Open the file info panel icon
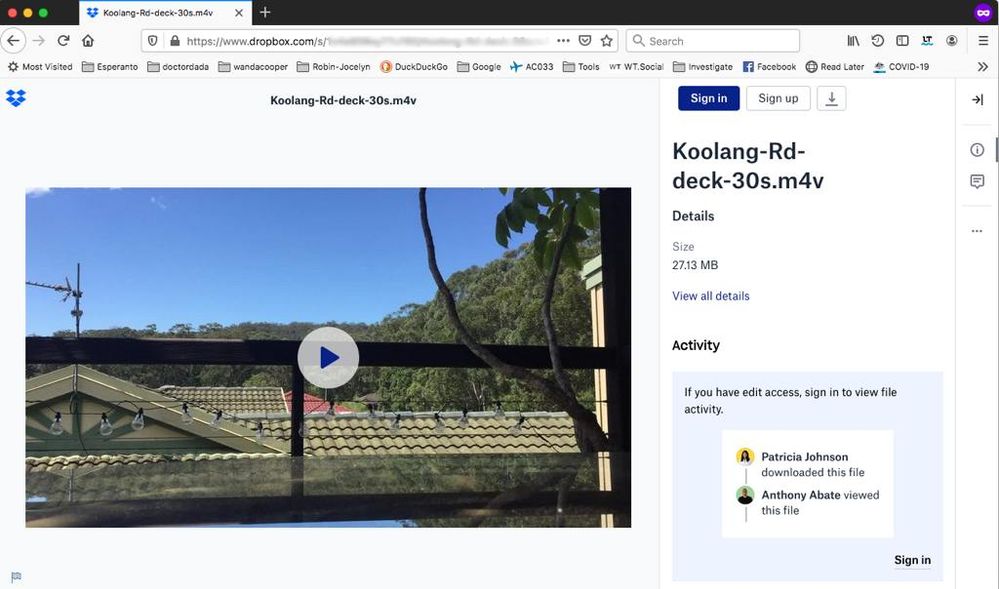999x589 pixels. coord(977,150)
